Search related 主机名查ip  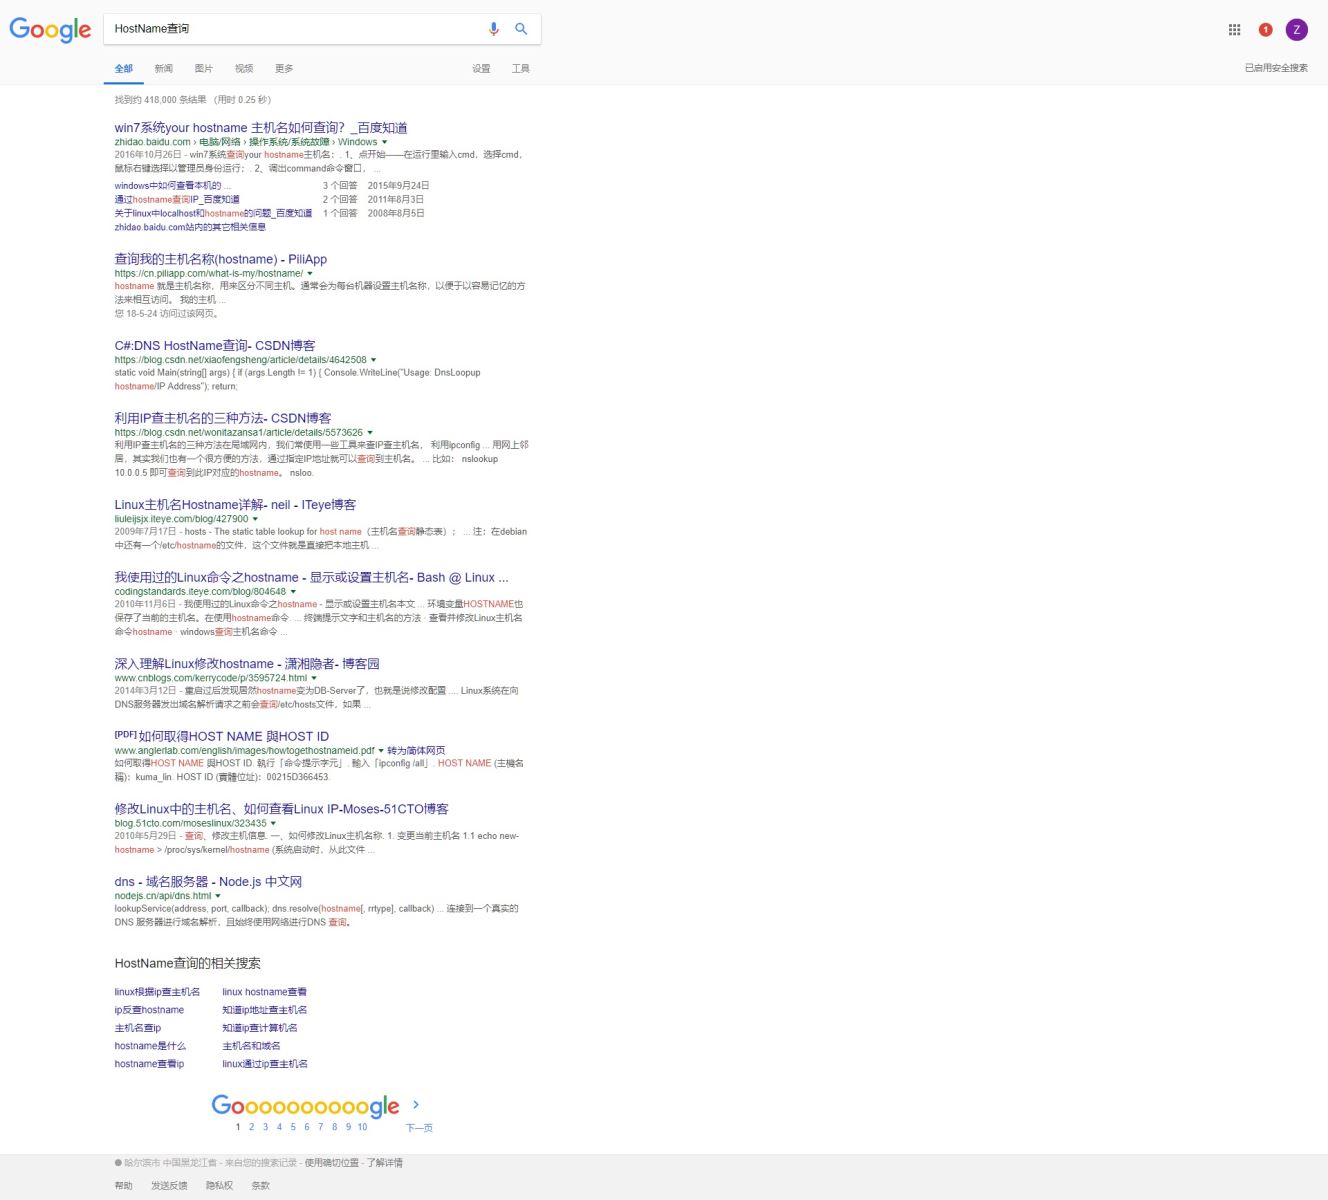(138, 1028)
